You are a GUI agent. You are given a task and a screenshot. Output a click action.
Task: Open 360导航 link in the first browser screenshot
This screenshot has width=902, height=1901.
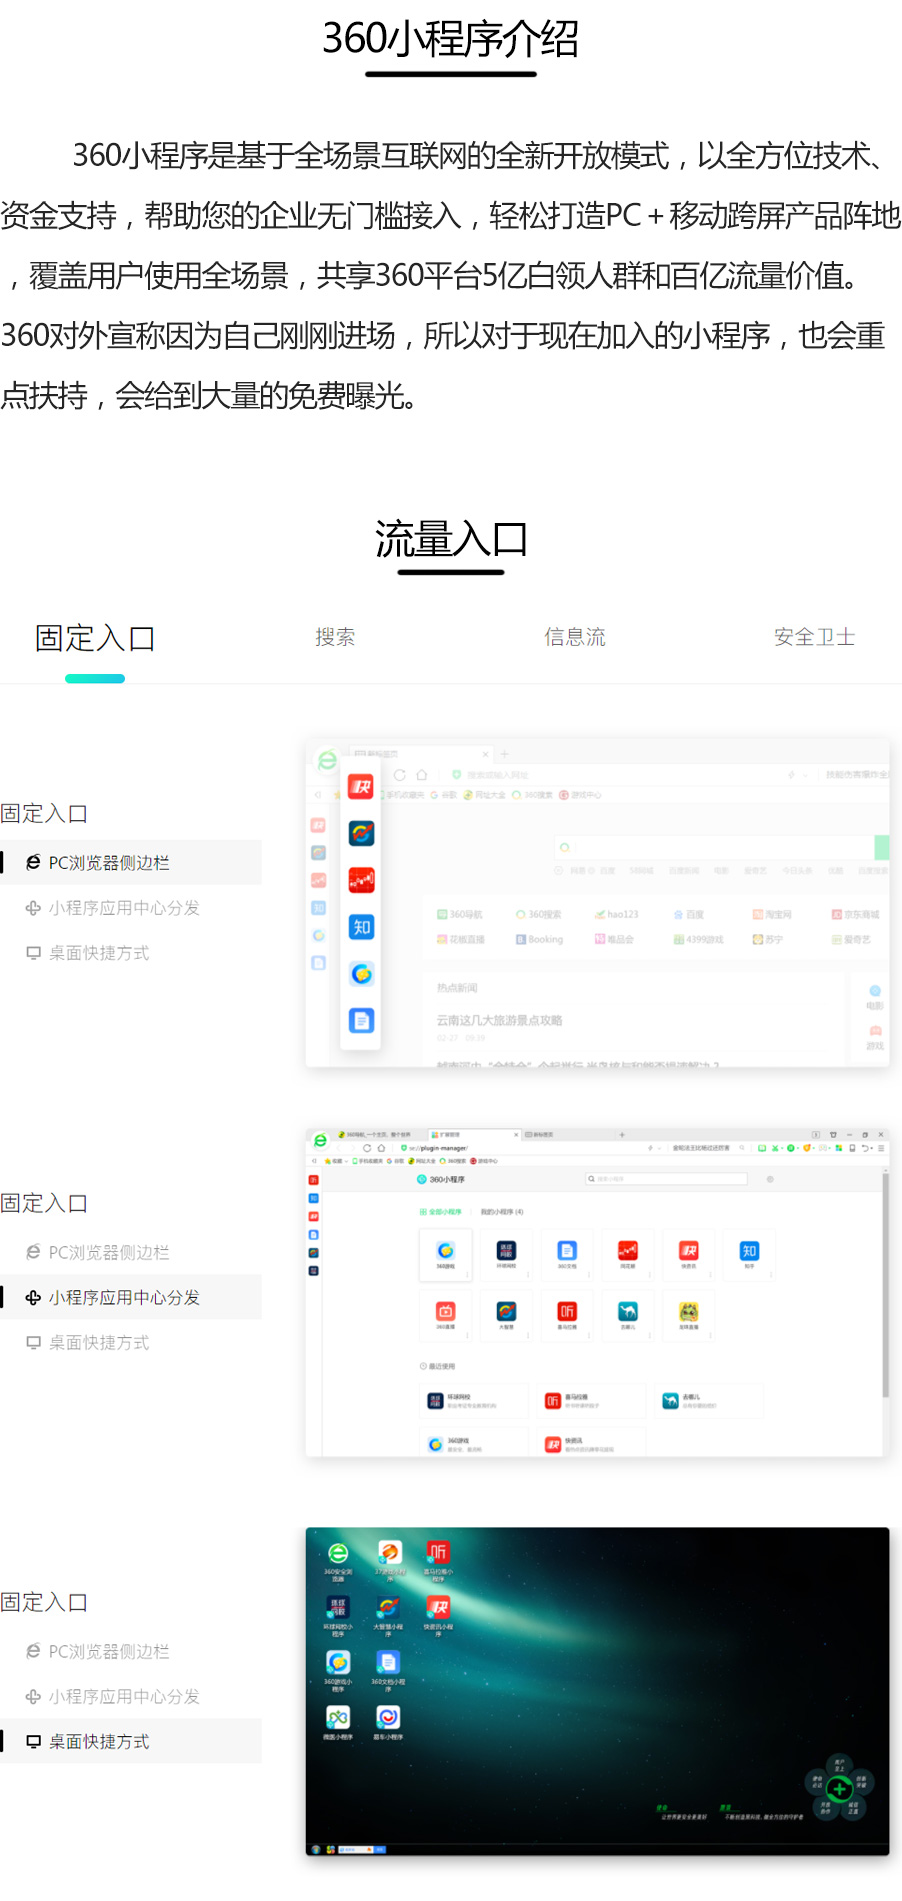(x=460, y=914)
